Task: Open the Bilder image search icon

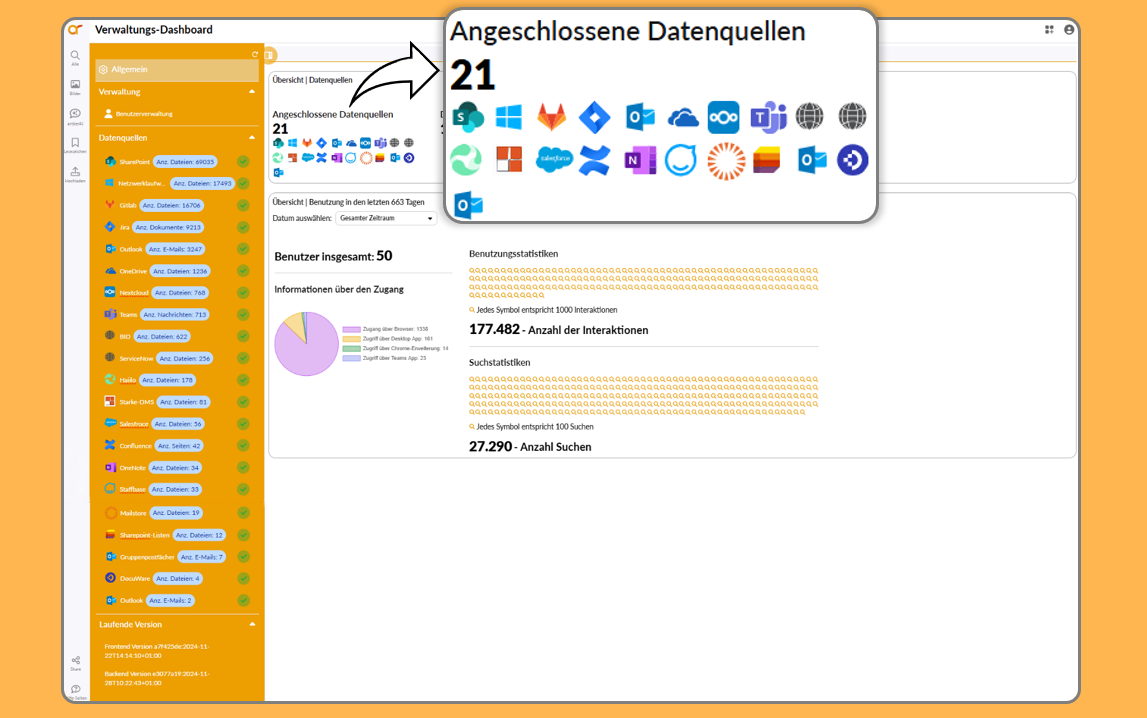Action: click(x=75, y=85)
